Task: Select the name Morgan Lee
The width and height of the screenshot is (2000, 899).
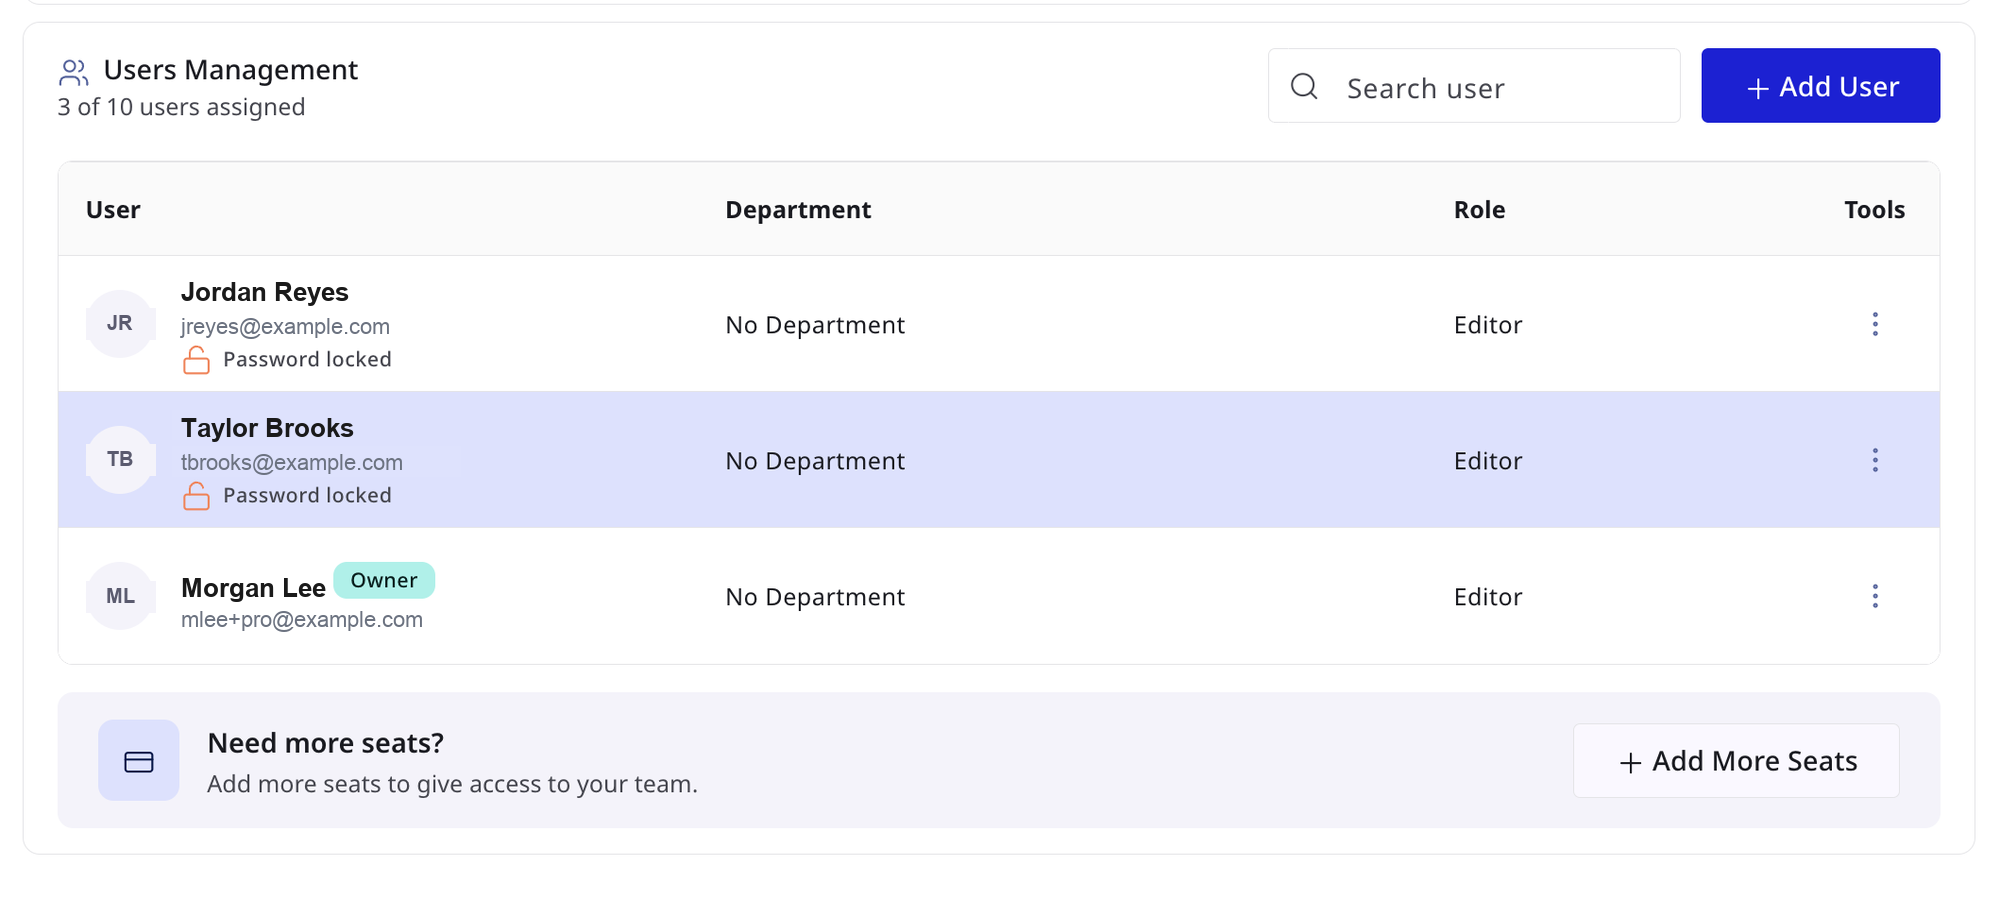Action: click(253, 588)
